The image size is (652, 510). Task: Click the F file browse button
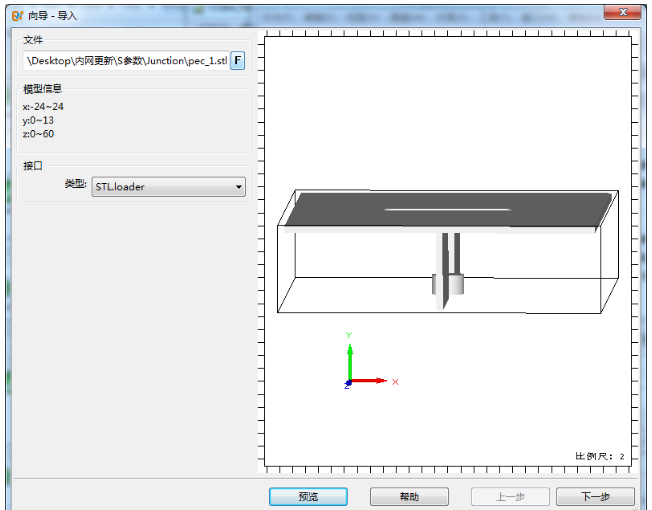point(238,61)
